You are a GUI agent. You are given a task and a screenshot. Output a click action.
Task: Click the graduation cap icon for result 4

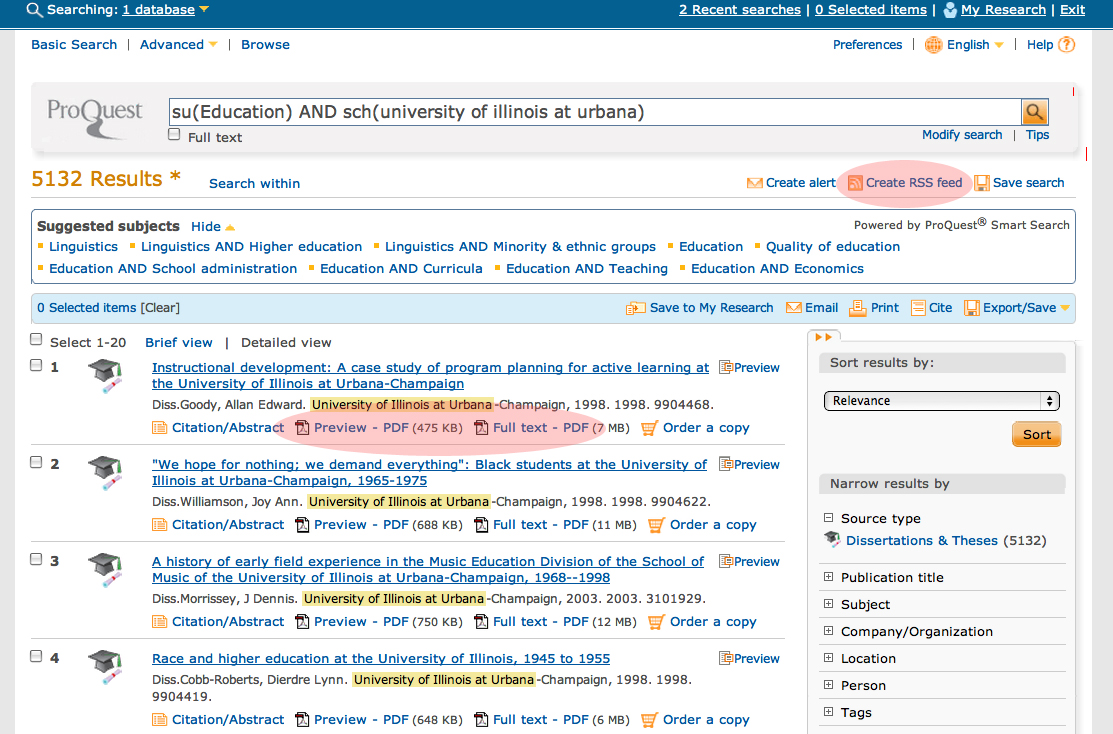105,667
